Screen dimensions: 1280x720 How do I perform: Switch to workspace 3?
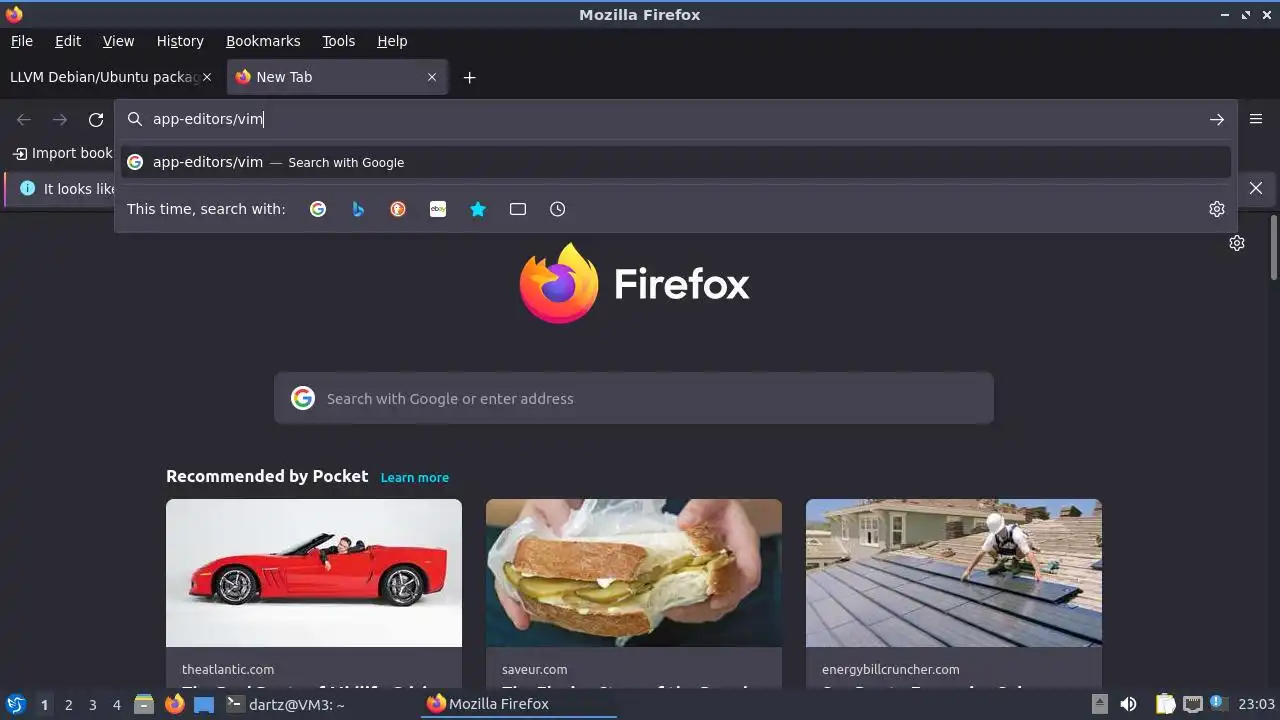click(x=92, y=705)
